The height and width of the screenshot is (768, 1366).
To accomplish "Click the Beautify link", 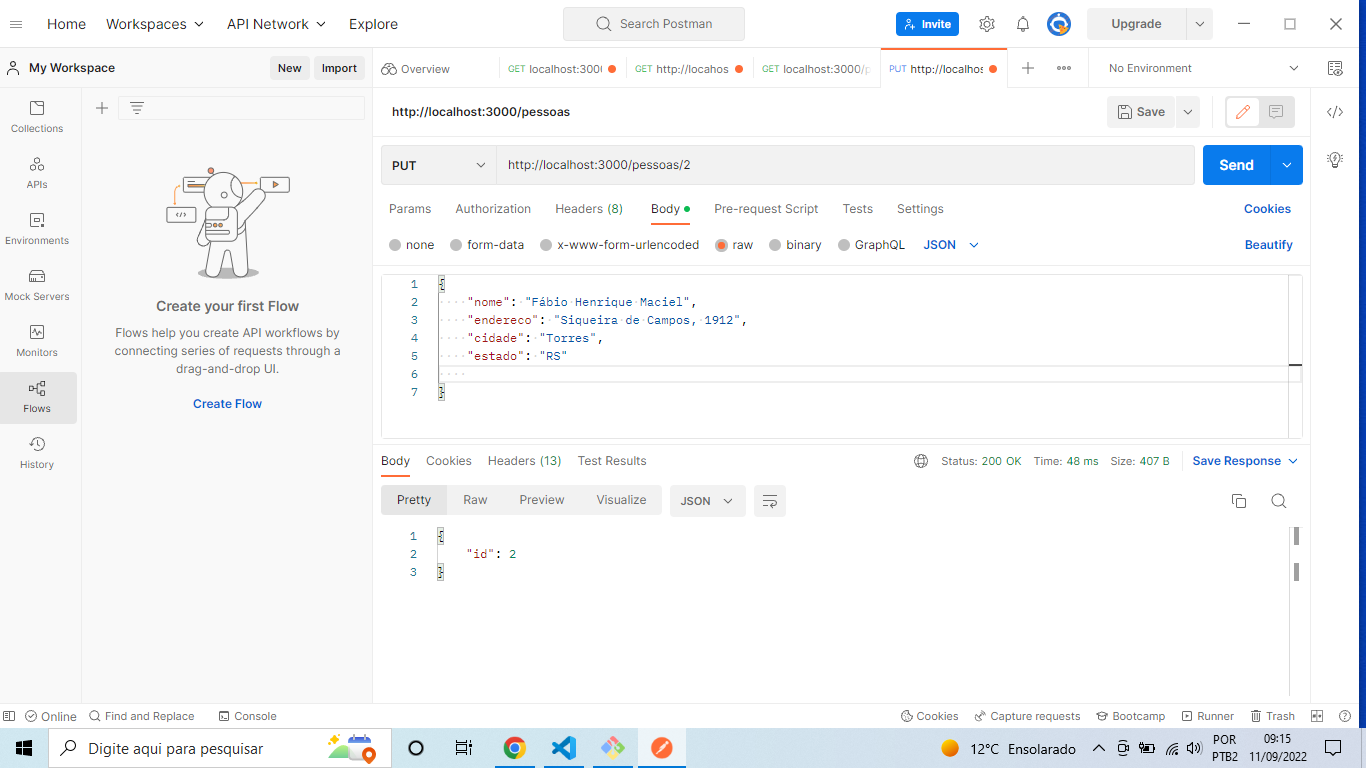I will pyautogui.click(x=1269, y=245).
